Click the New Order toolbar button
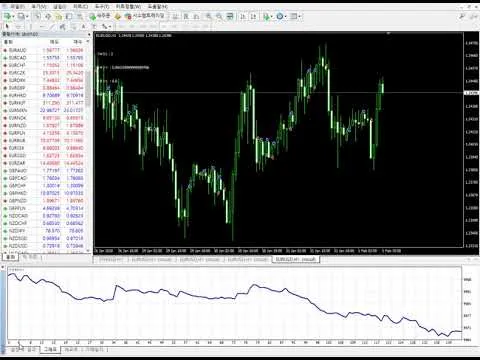Image resolution: width=480 pixels, height=360 pixels. click(x=99, y=16)
